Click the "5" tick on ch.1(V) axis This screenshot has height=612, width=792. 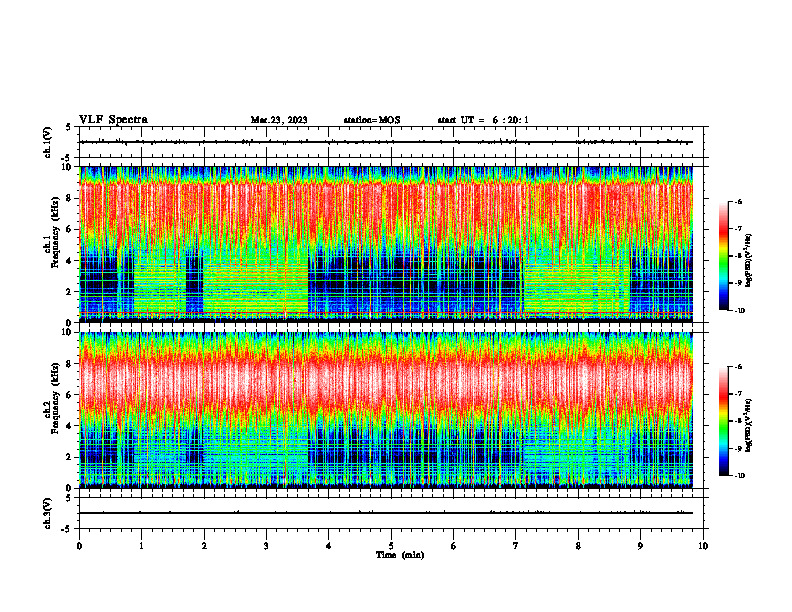click(68, 127)
